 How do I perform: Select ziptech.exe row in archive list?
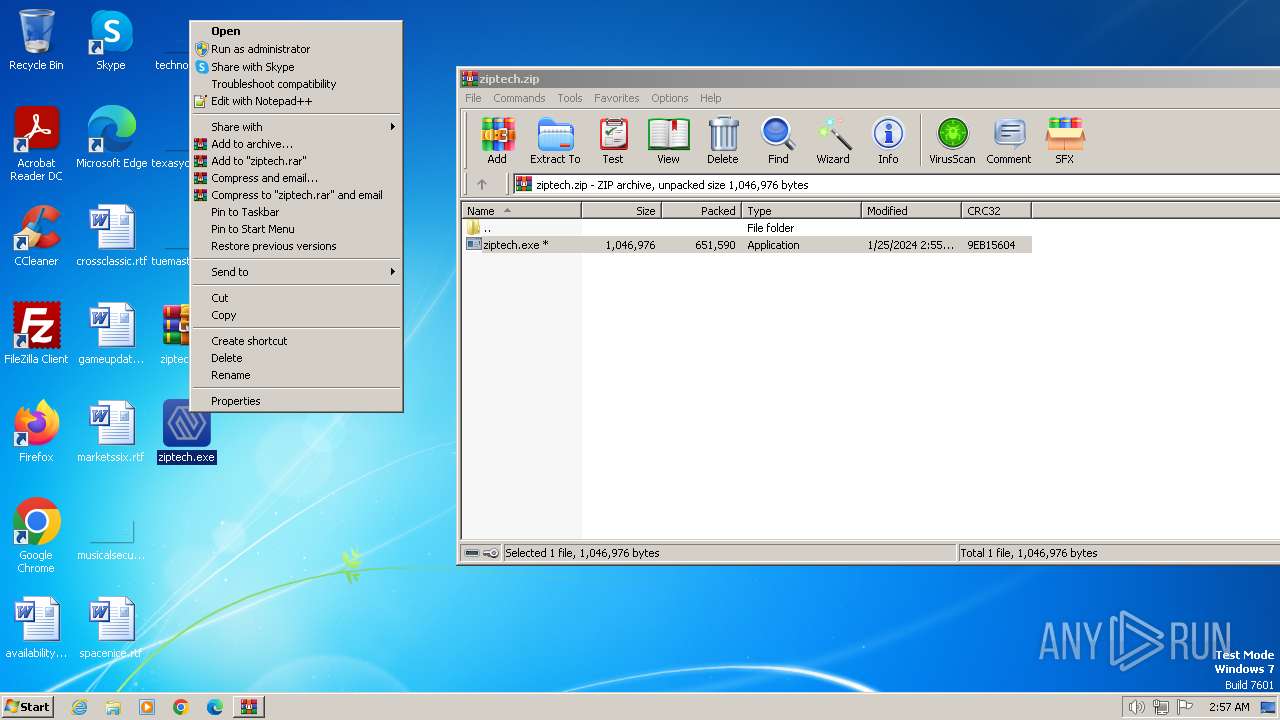(x=748, y=245)
